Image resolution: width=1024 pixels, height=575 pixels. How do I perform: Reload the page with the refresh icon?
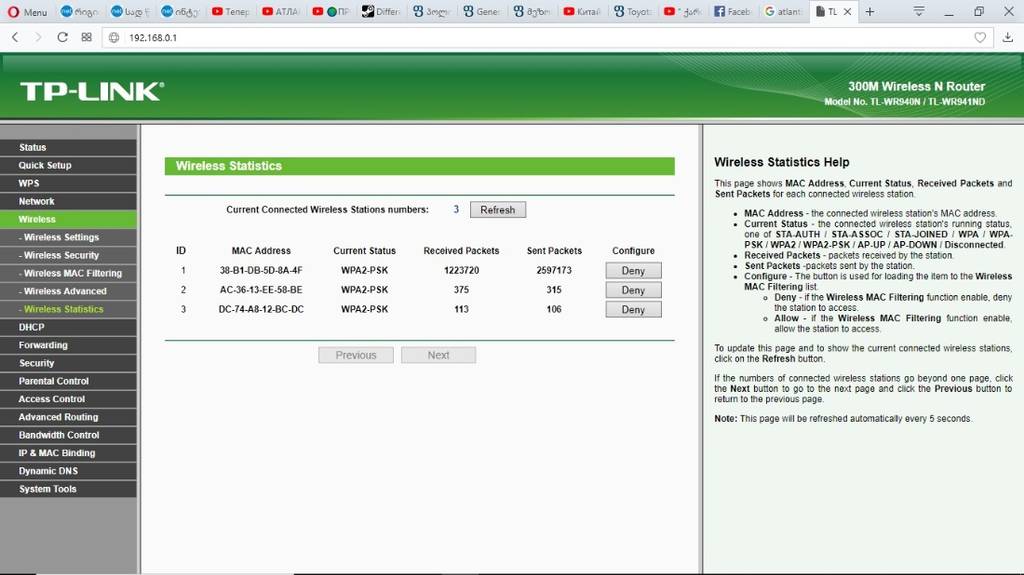pyautogui.click(x=62, y=37)
